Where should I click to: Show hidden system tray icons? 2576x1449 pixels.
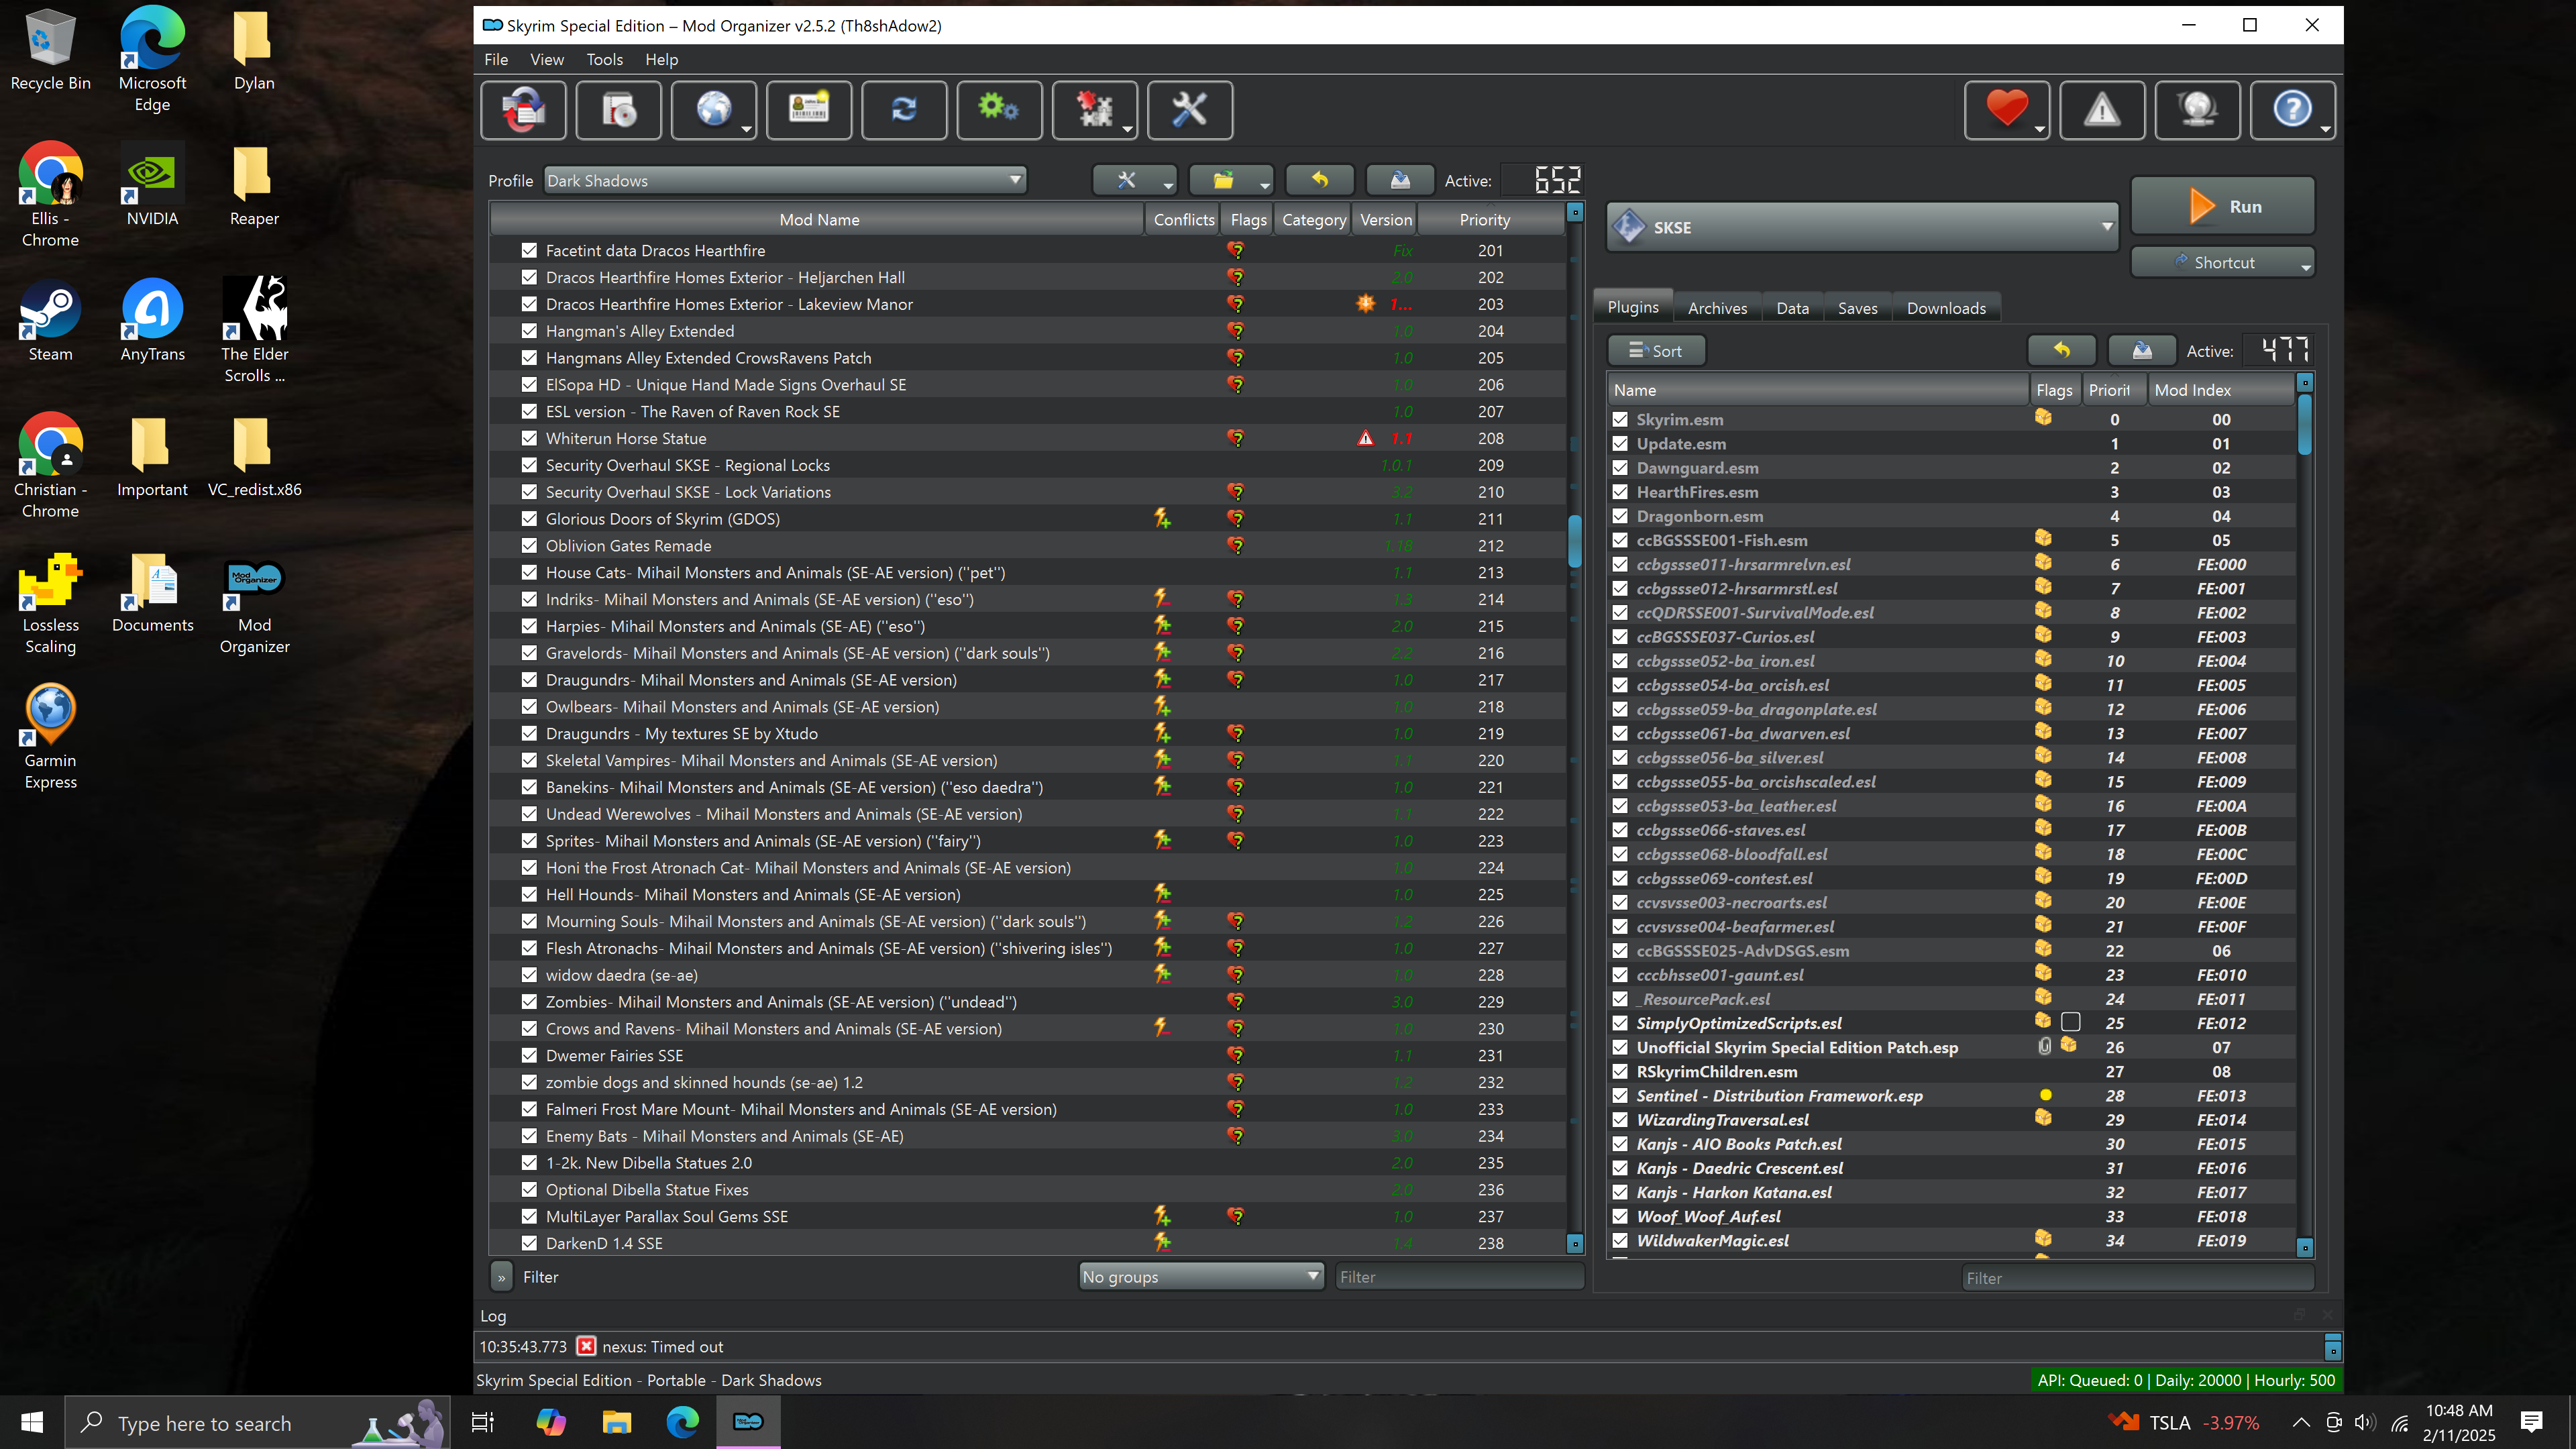(2300, 1422)
